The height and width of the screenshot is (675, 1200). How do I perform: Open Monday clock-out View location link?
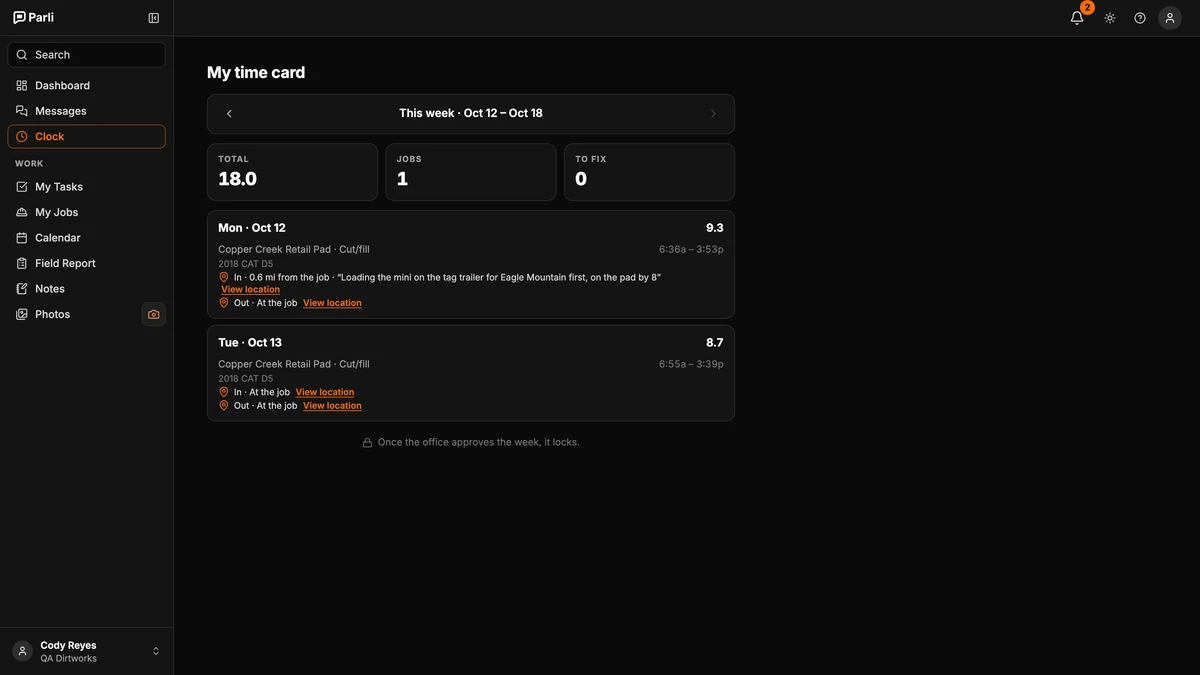pyautogui.click(x=333, y=303)
